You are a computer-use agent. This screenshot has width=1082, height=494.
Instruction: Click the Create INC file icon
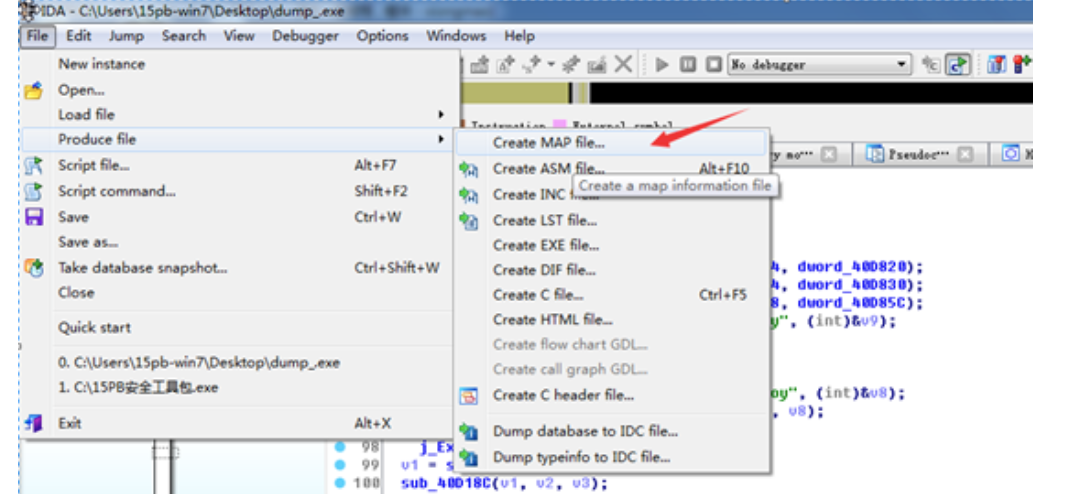[469, 195]
